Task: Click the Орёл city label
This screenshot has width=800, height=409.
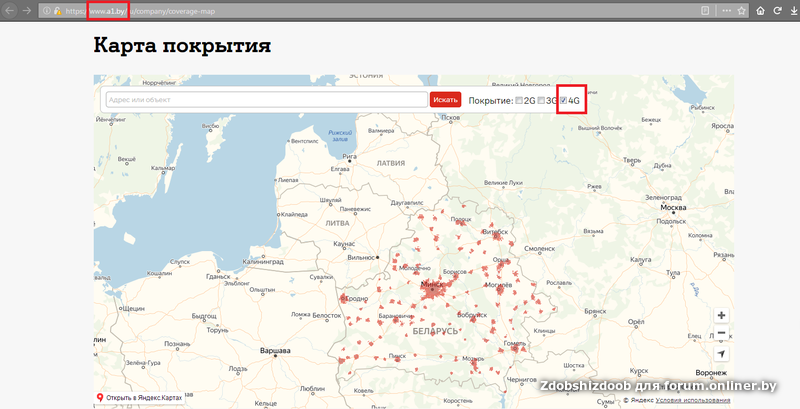Action: pos(636,321)
